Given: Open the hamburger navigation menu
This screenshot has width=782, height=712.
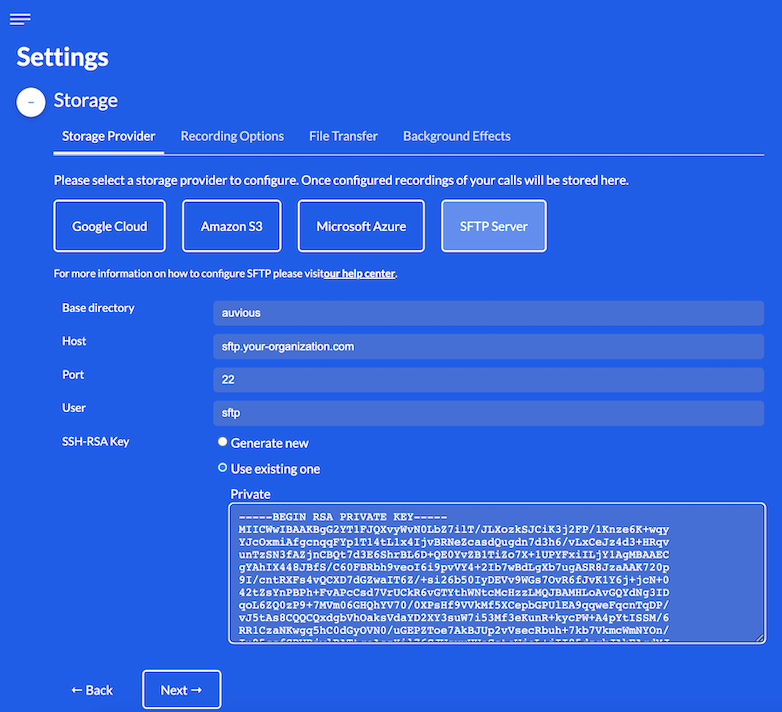Looking at the screenshot, I should [20, 19].
